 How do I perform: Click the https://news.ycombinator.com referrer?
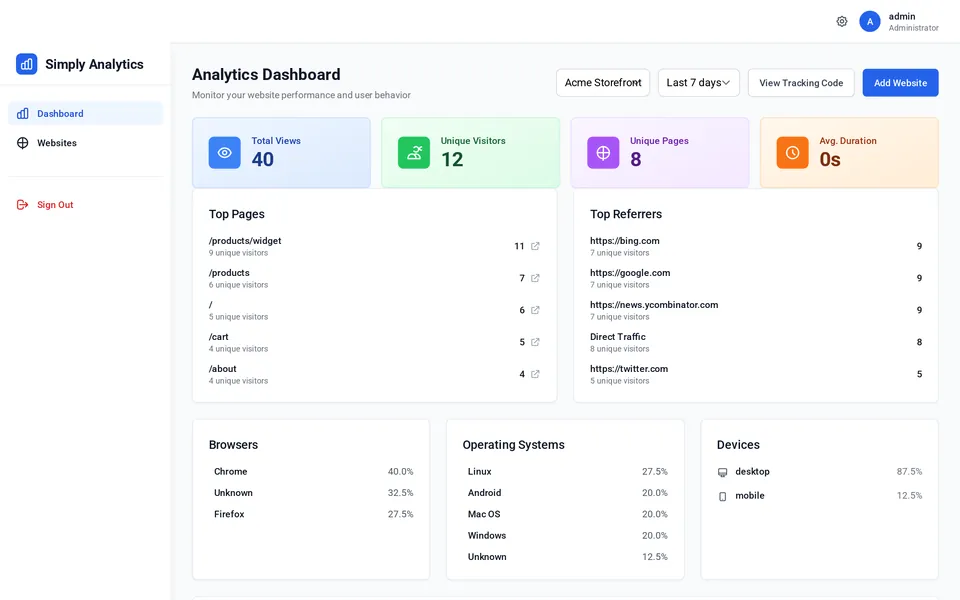[x=654, y=304]
